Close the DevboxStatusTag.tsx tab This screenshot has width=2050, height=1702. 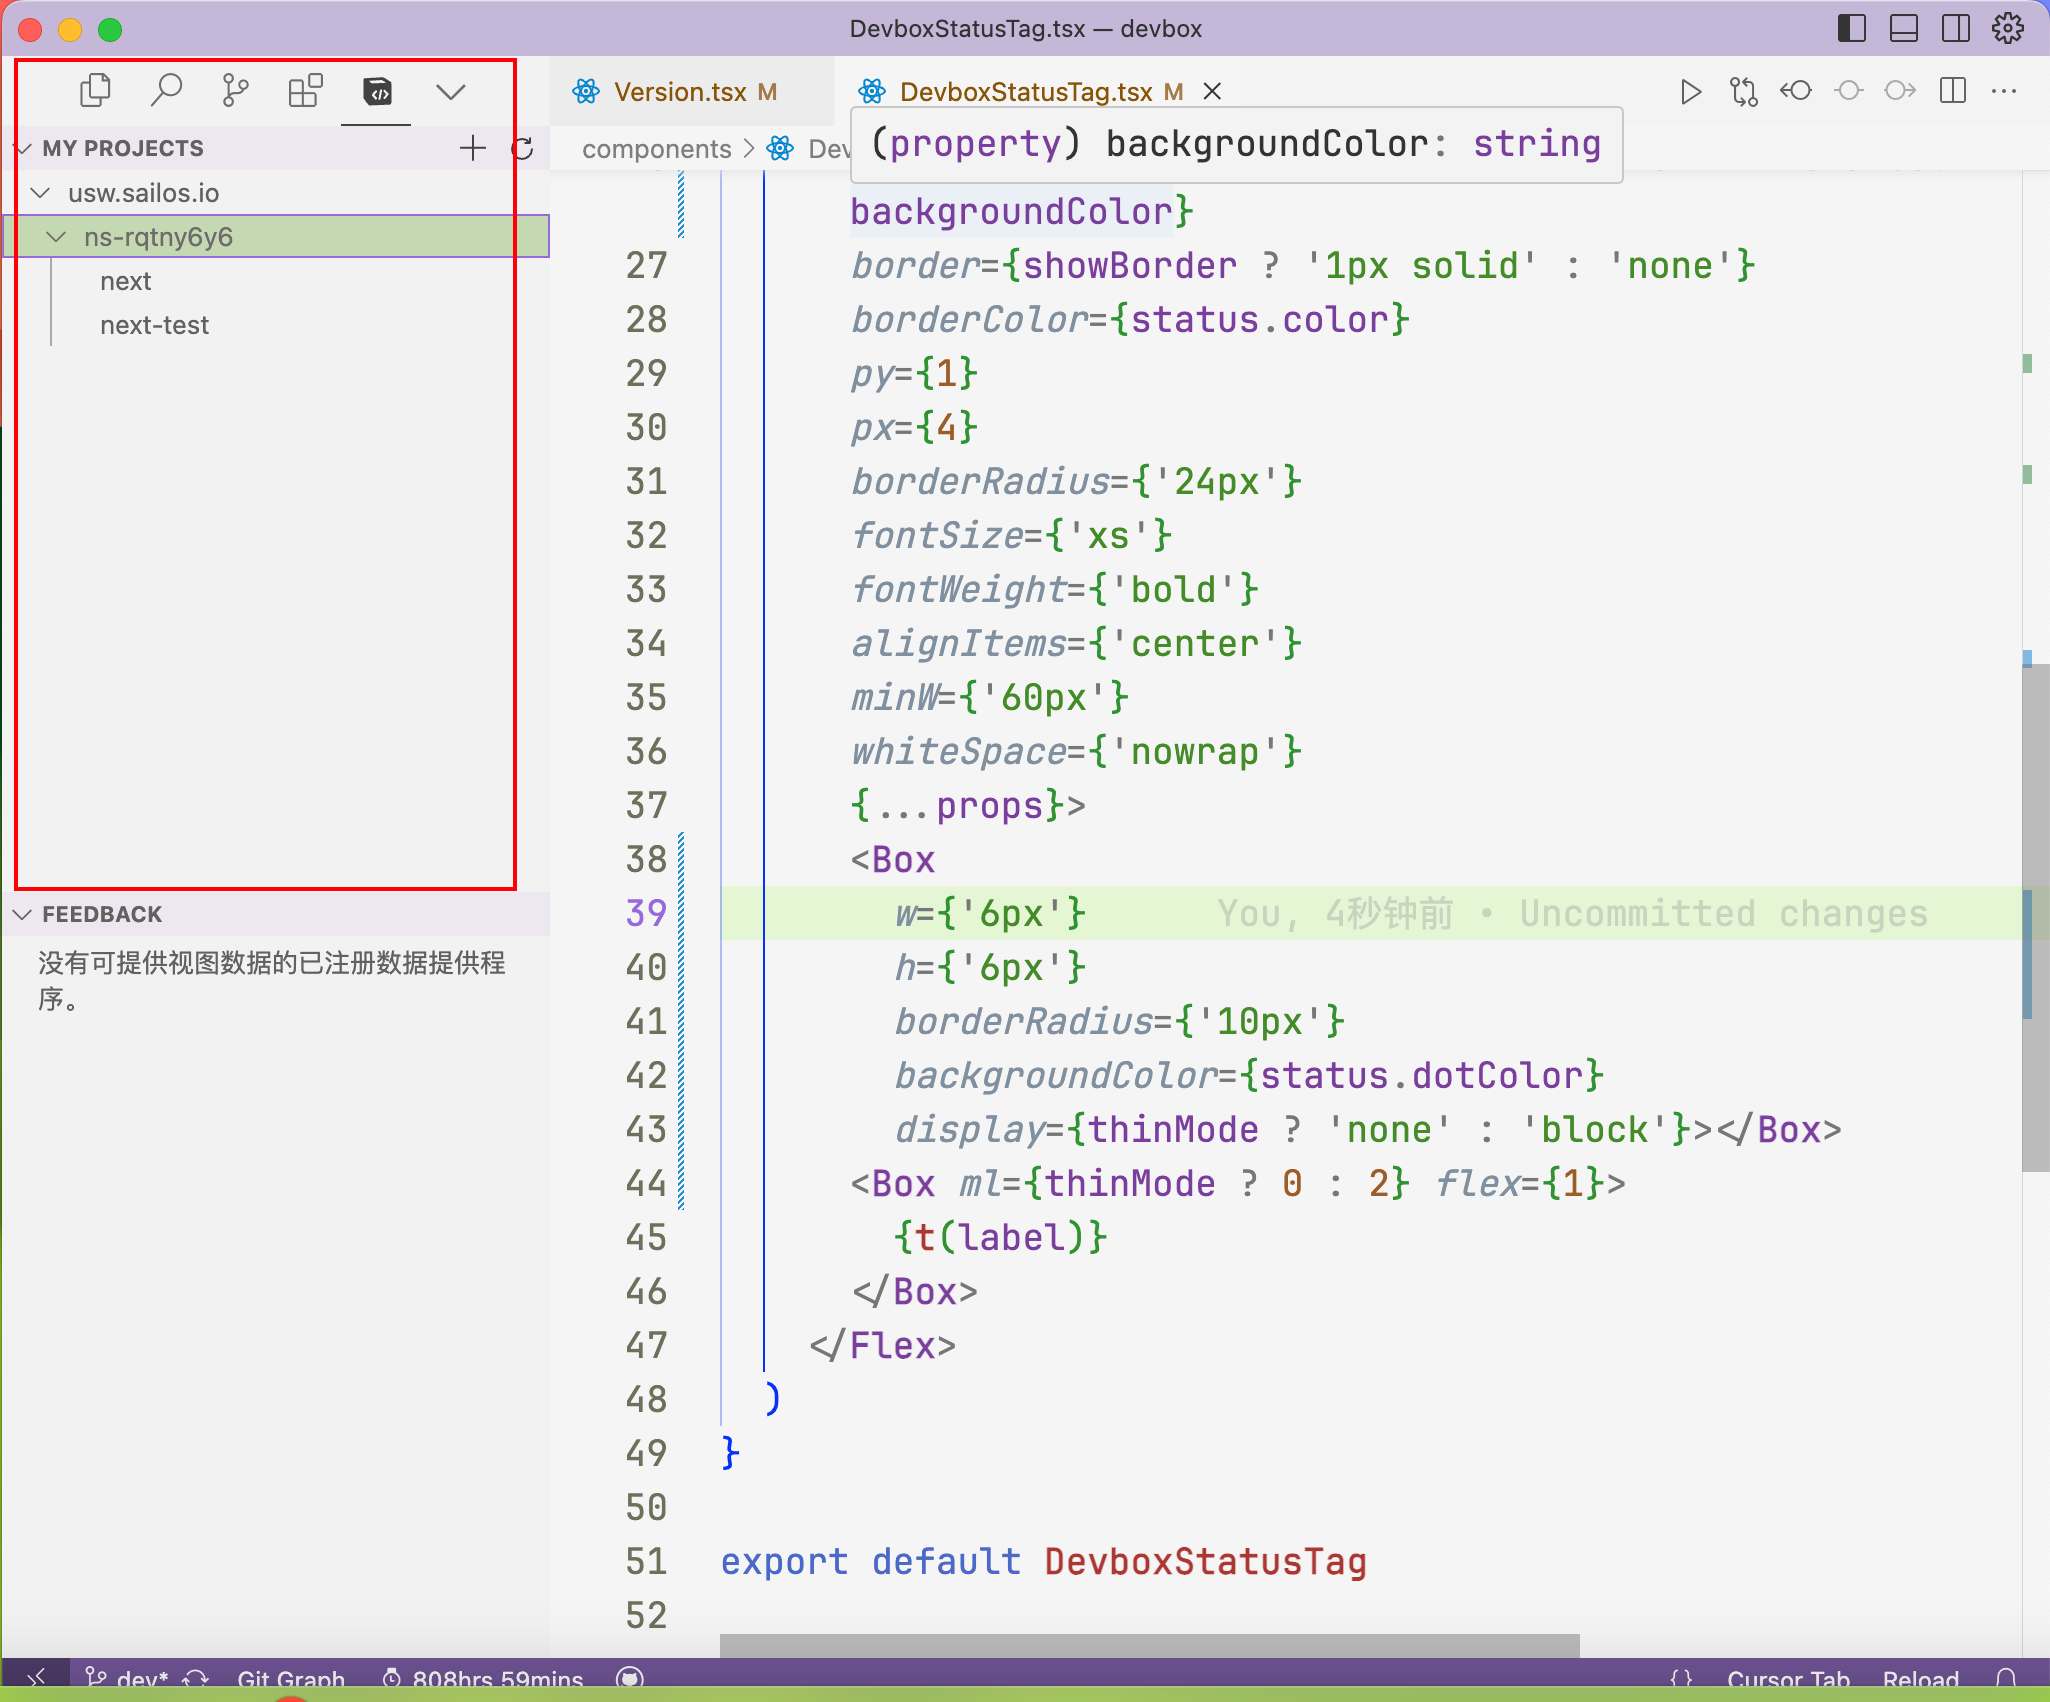tap(1212, 92)
